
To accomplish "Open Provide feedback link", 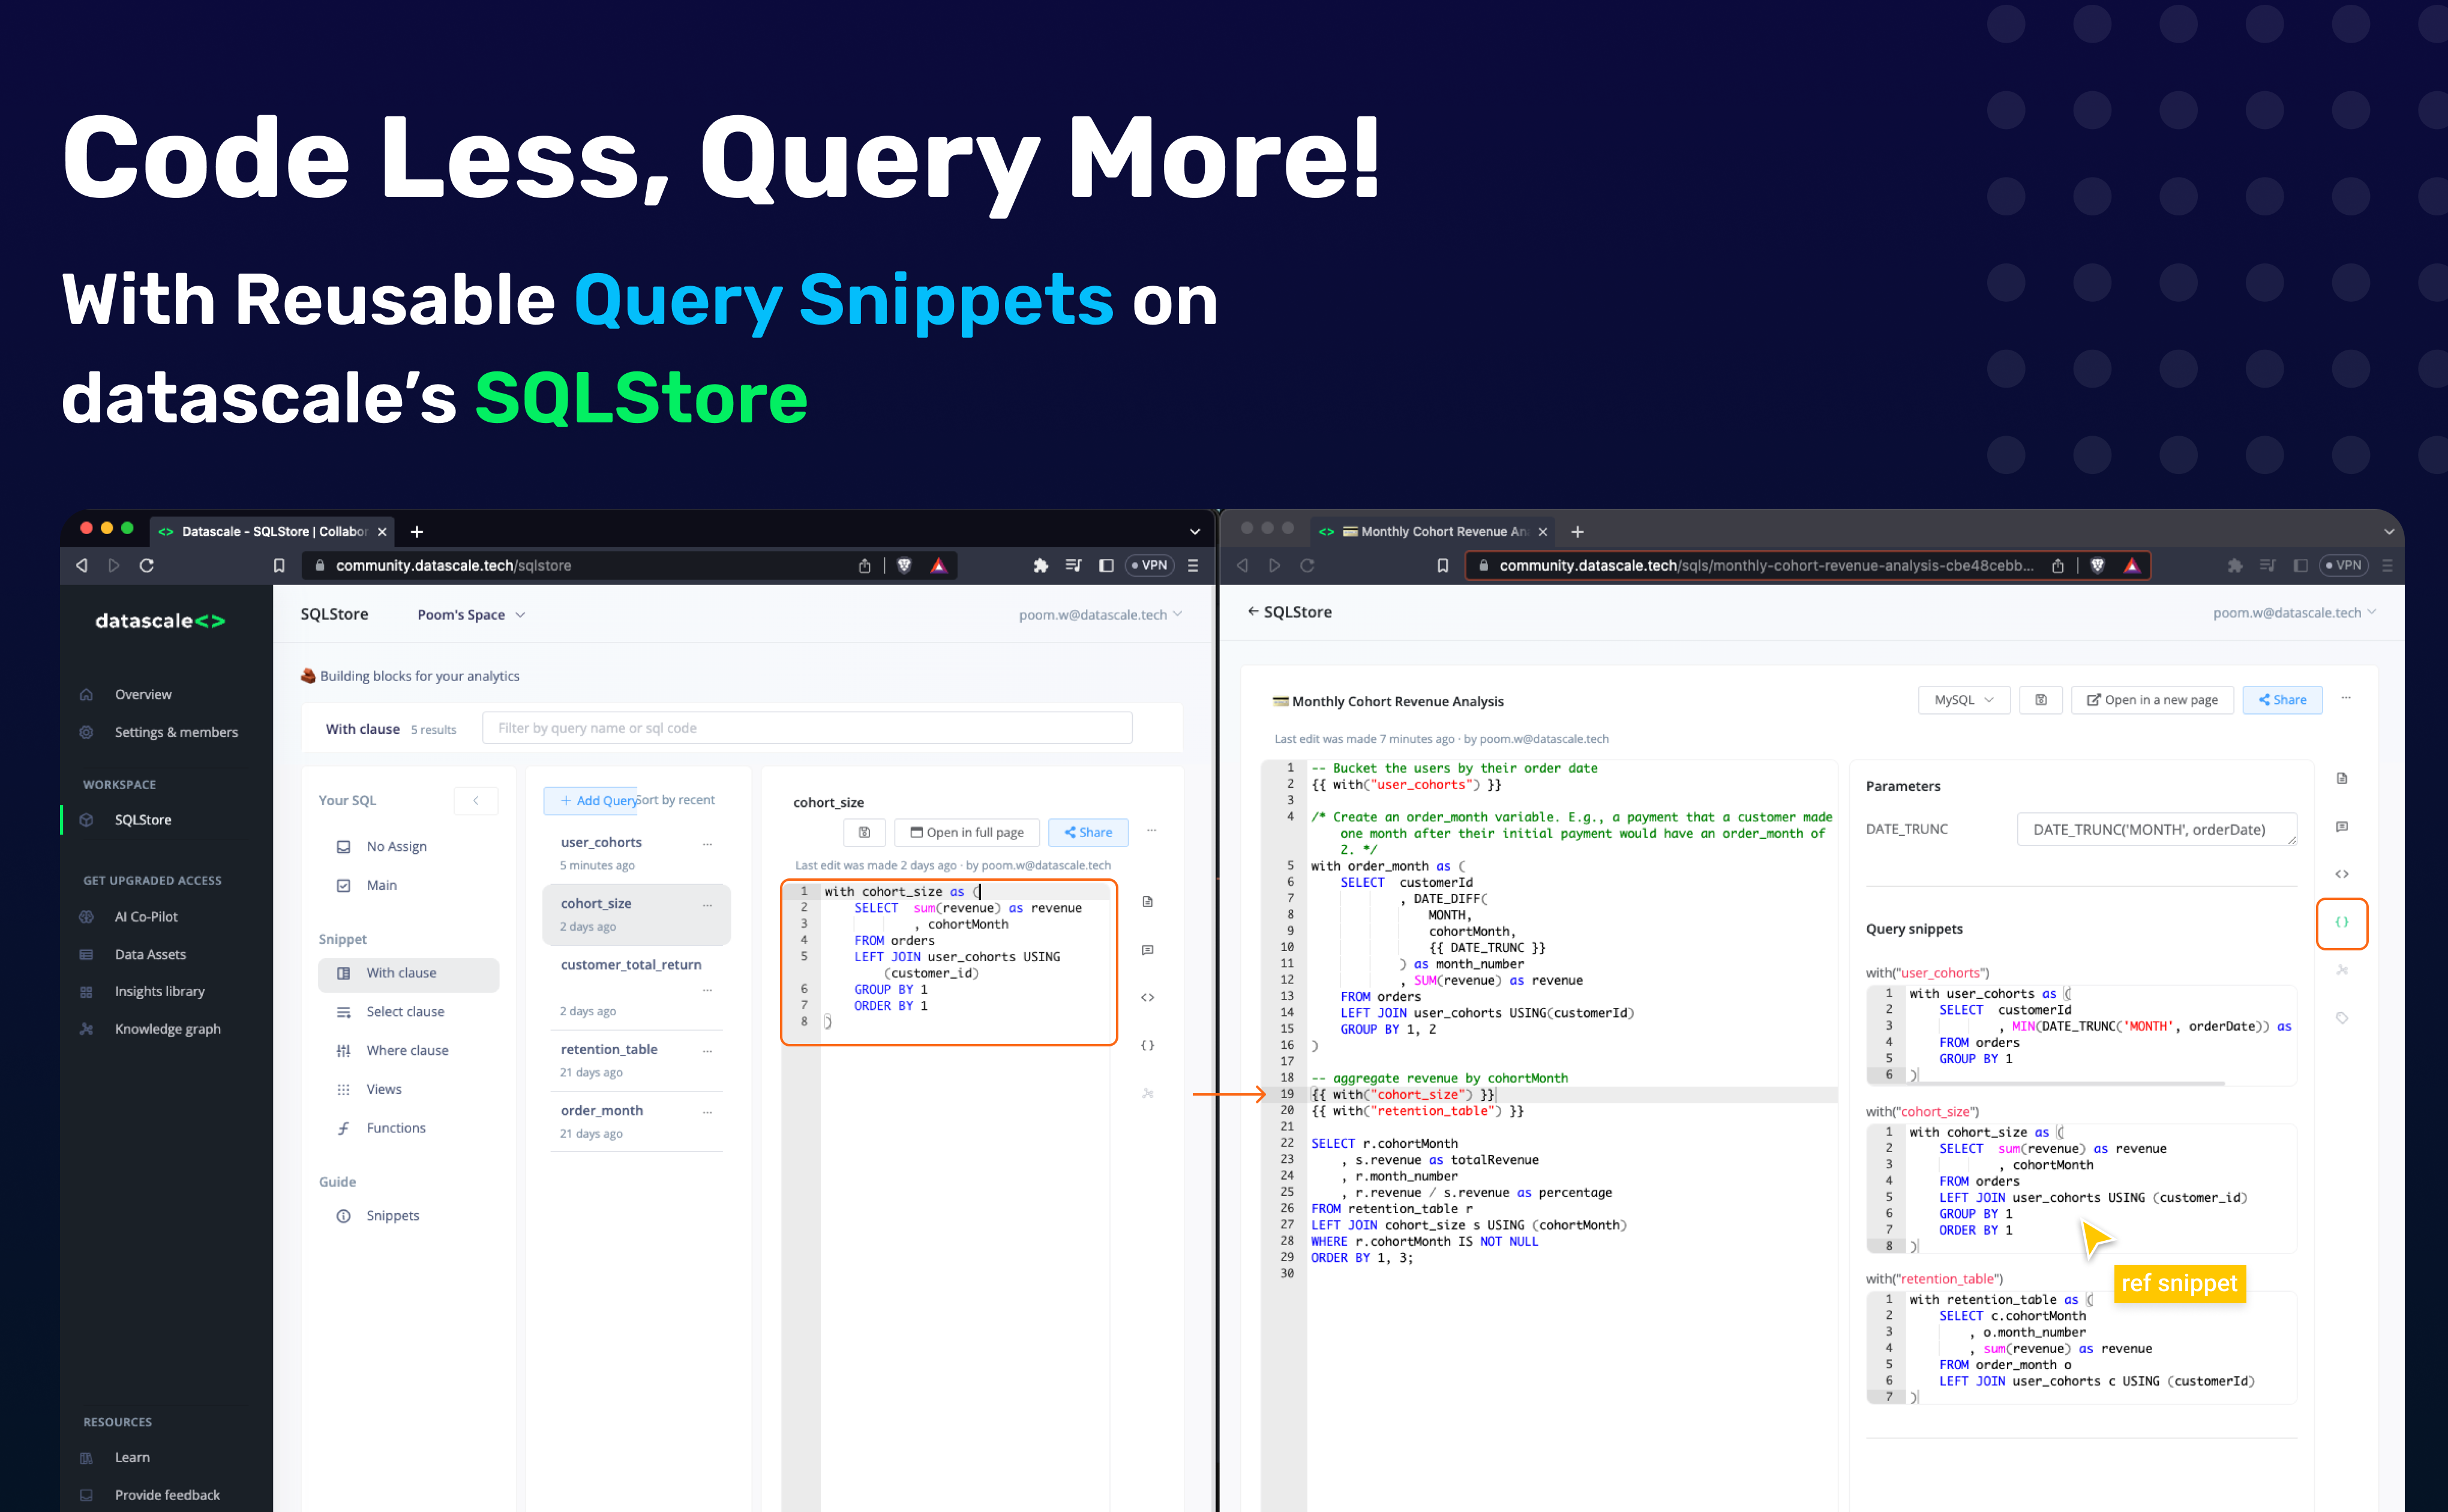I will [x=167, y=1495].
